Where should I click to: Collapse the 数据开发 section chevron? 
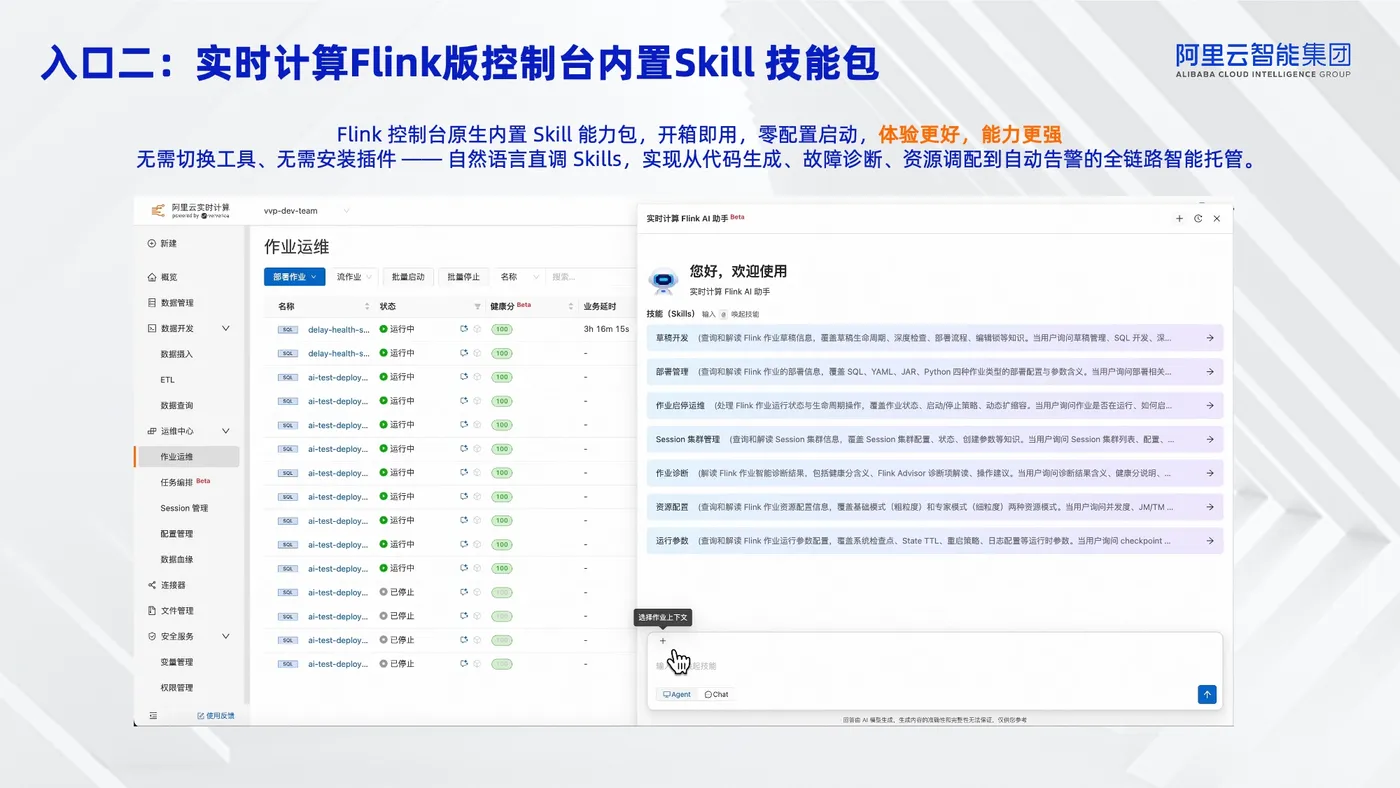[x=226, y=328]
